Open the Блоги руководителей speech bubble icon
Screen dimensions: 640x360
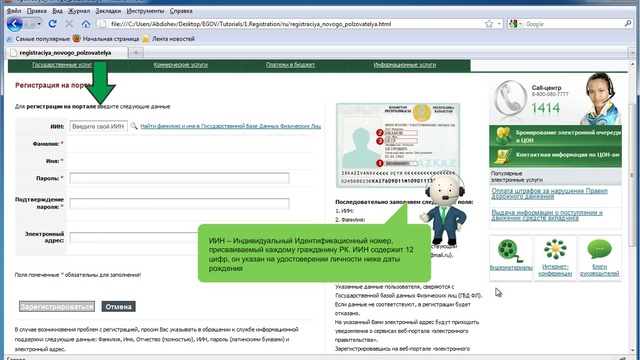coord(599,249)
